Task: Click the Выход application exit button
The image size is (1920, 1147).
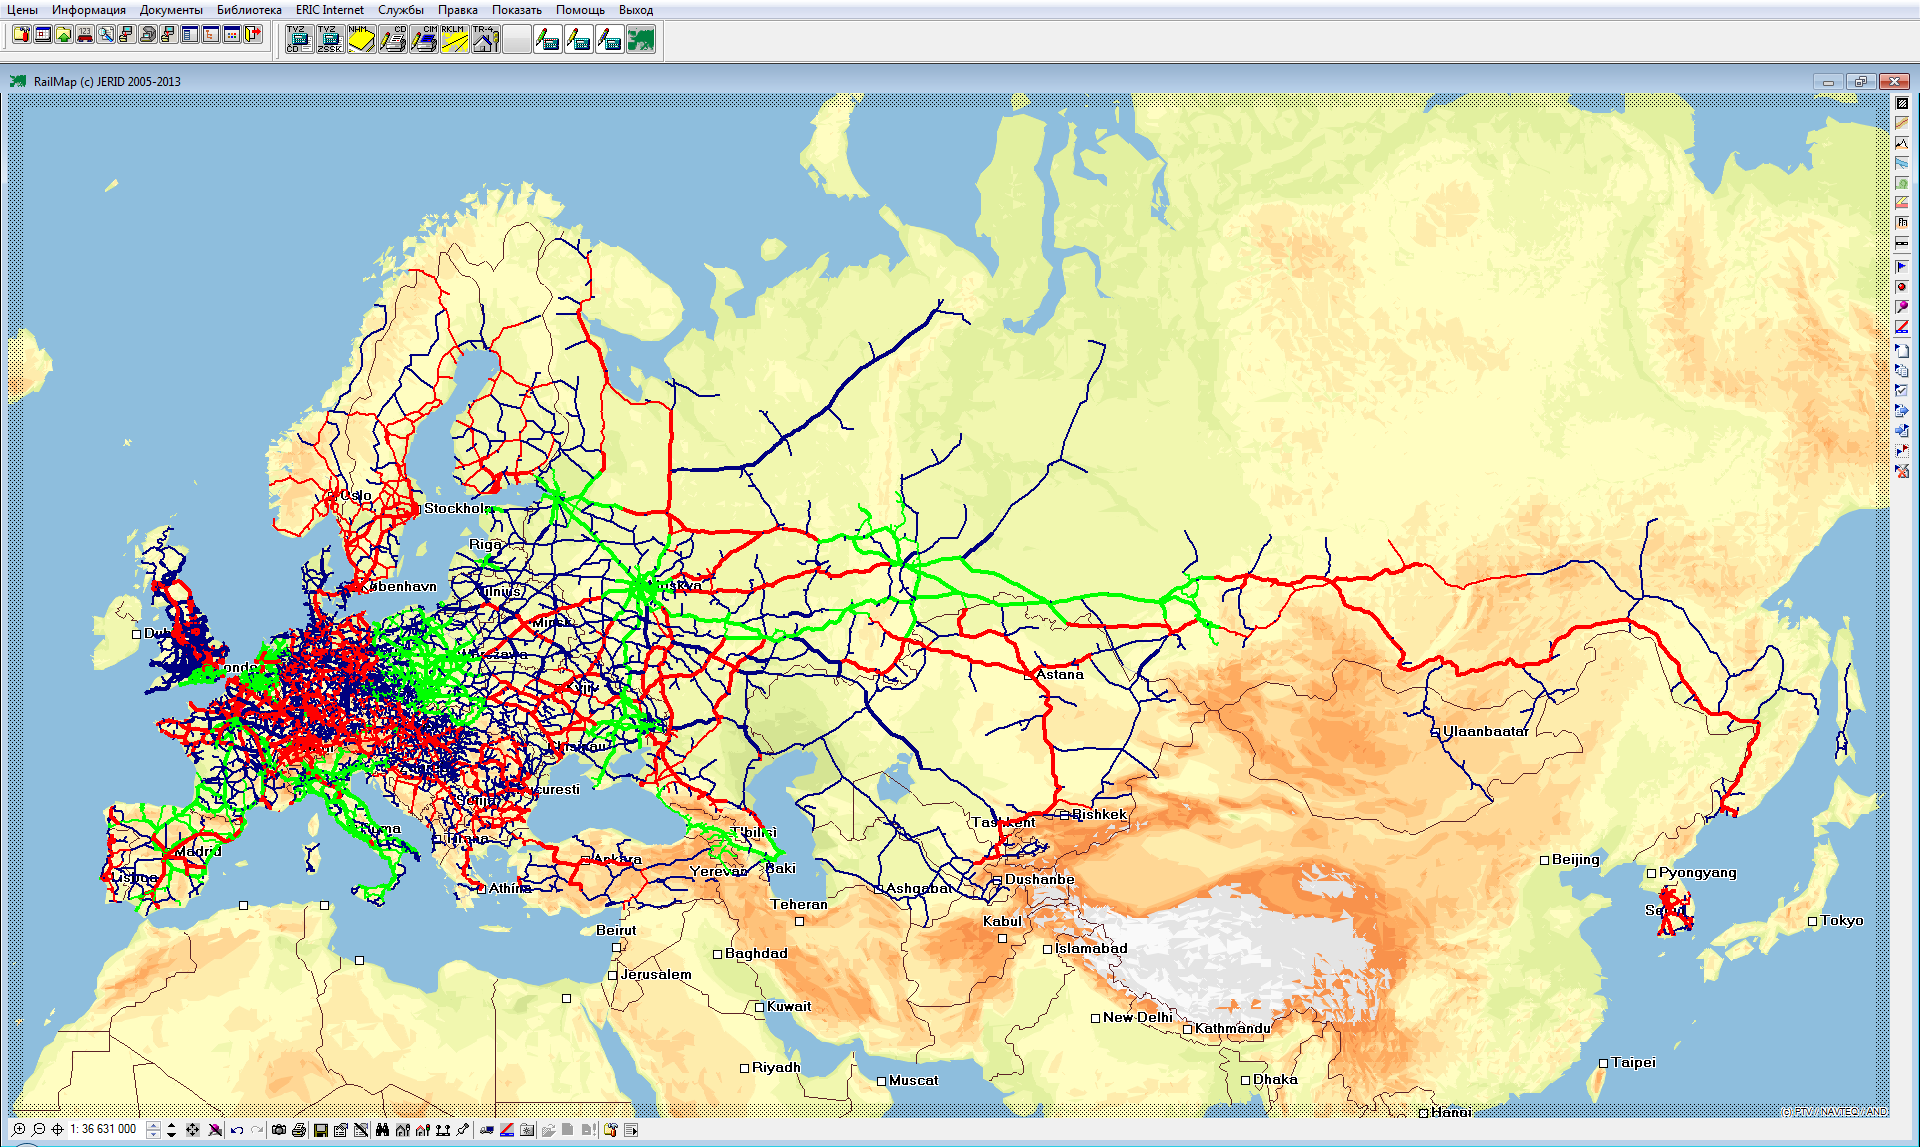Action: coord(645,11)
